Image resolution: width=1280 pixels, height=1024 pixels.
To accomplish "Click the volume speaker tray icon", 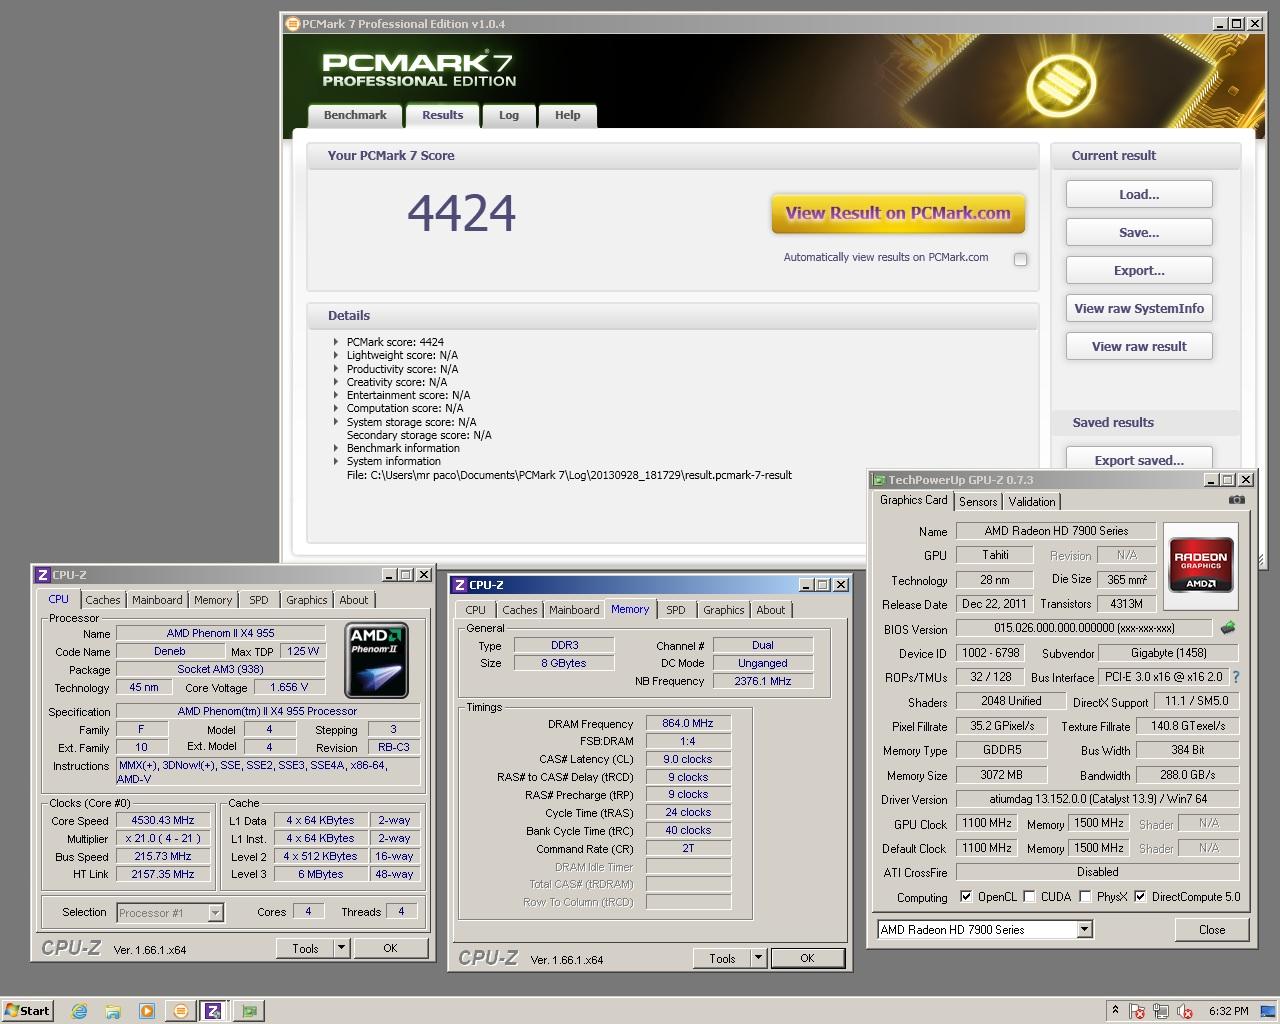I will tap(1185, 1011).
